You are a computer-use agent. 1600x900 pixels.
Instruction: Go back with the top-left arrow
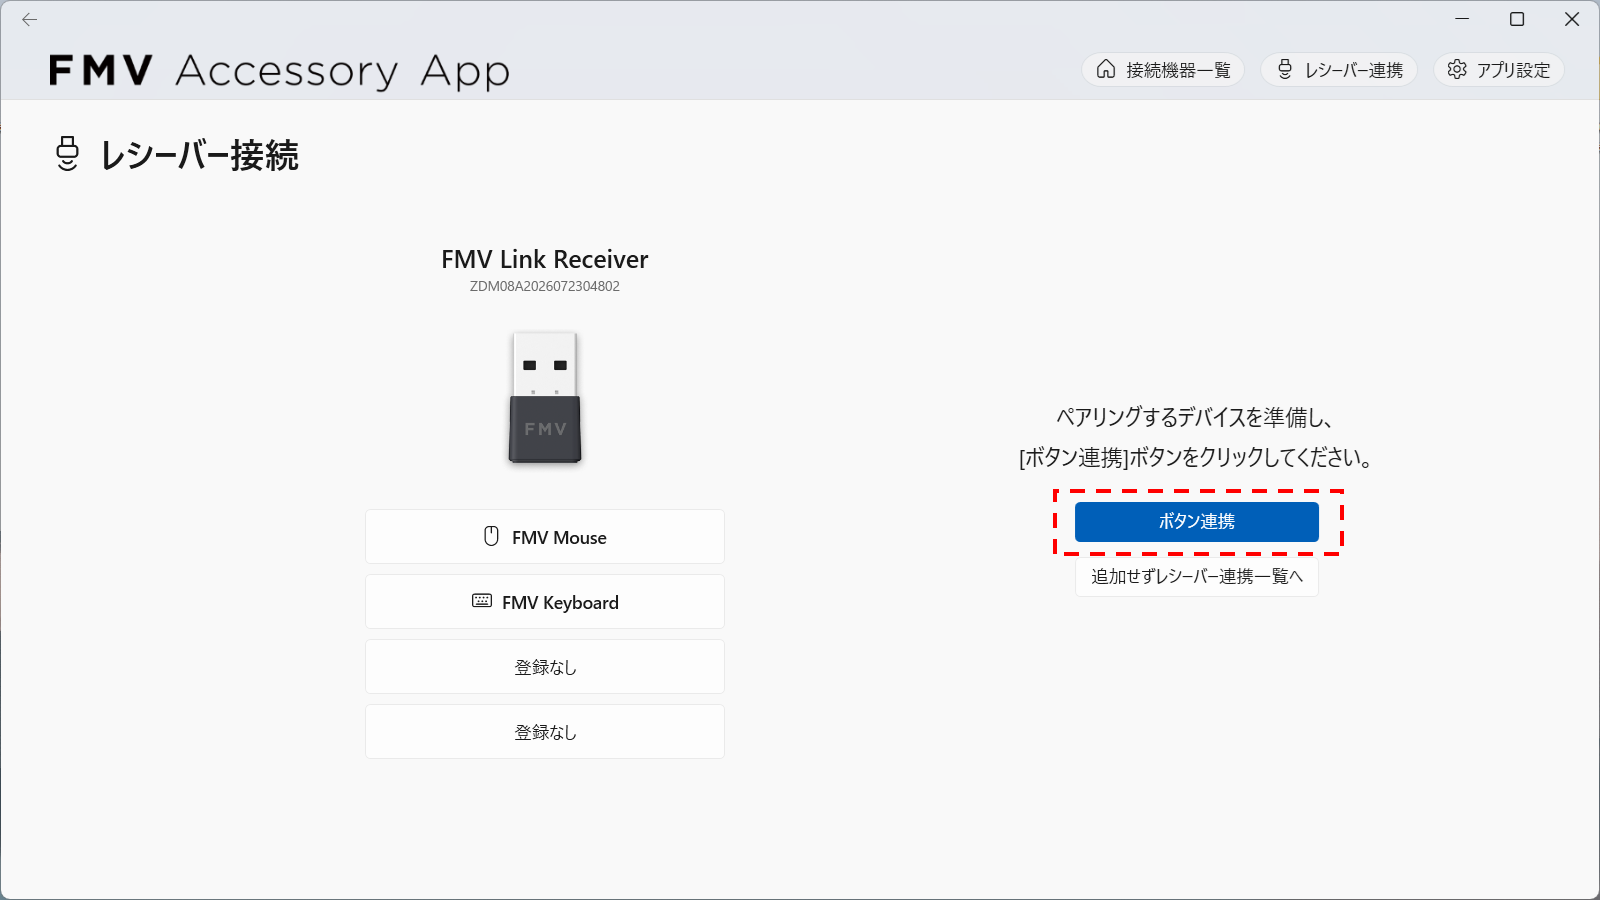(x=30, y=19)
